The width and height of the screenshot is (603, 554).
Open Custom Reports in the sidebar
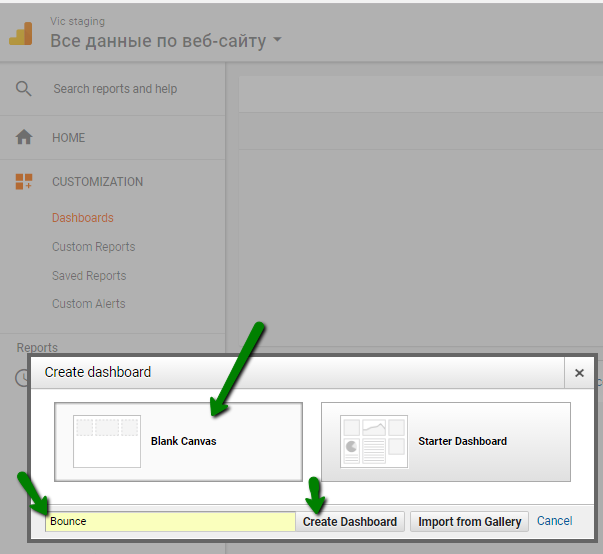(93, 246)
